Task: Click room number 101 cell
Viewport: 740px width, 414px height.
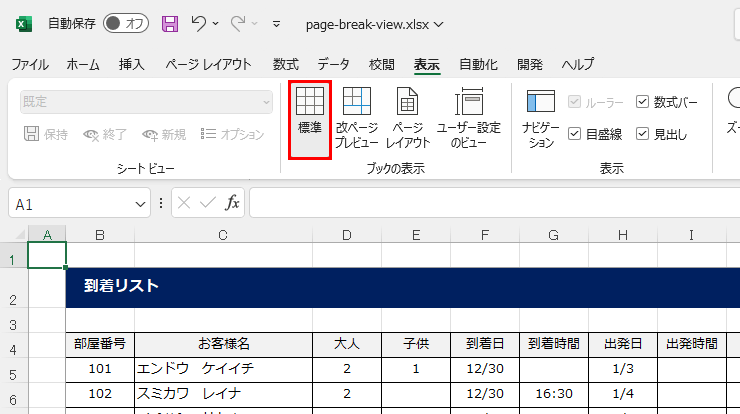Action: (100, 370)
